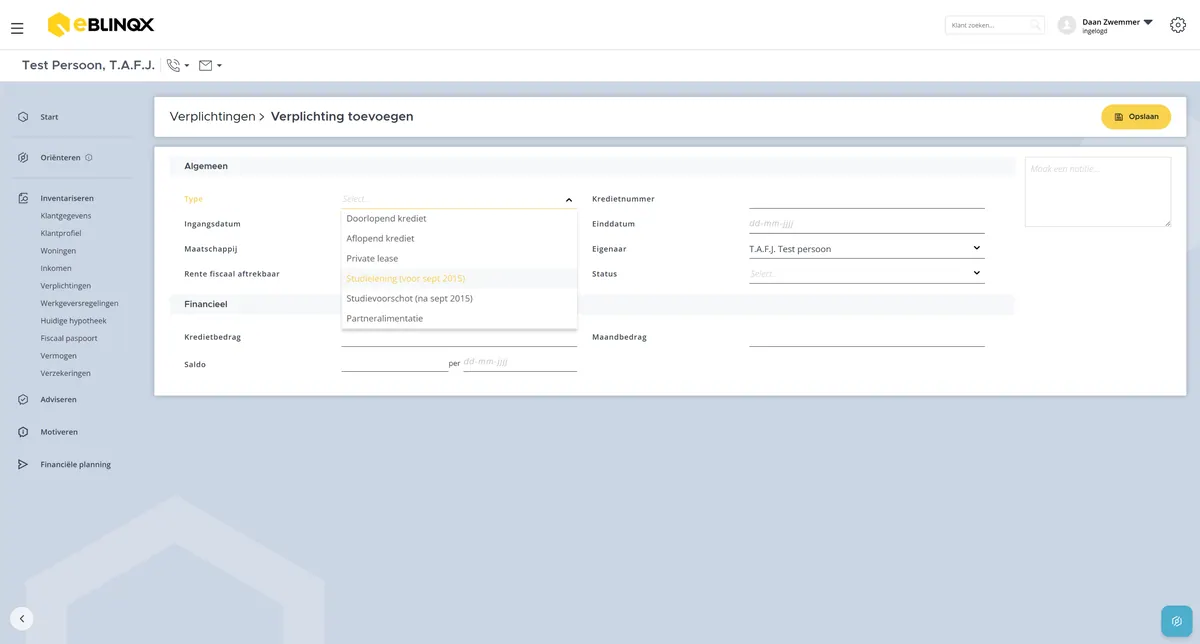
Task: Select Doorlopend krediet option
Action: (459, 218)
